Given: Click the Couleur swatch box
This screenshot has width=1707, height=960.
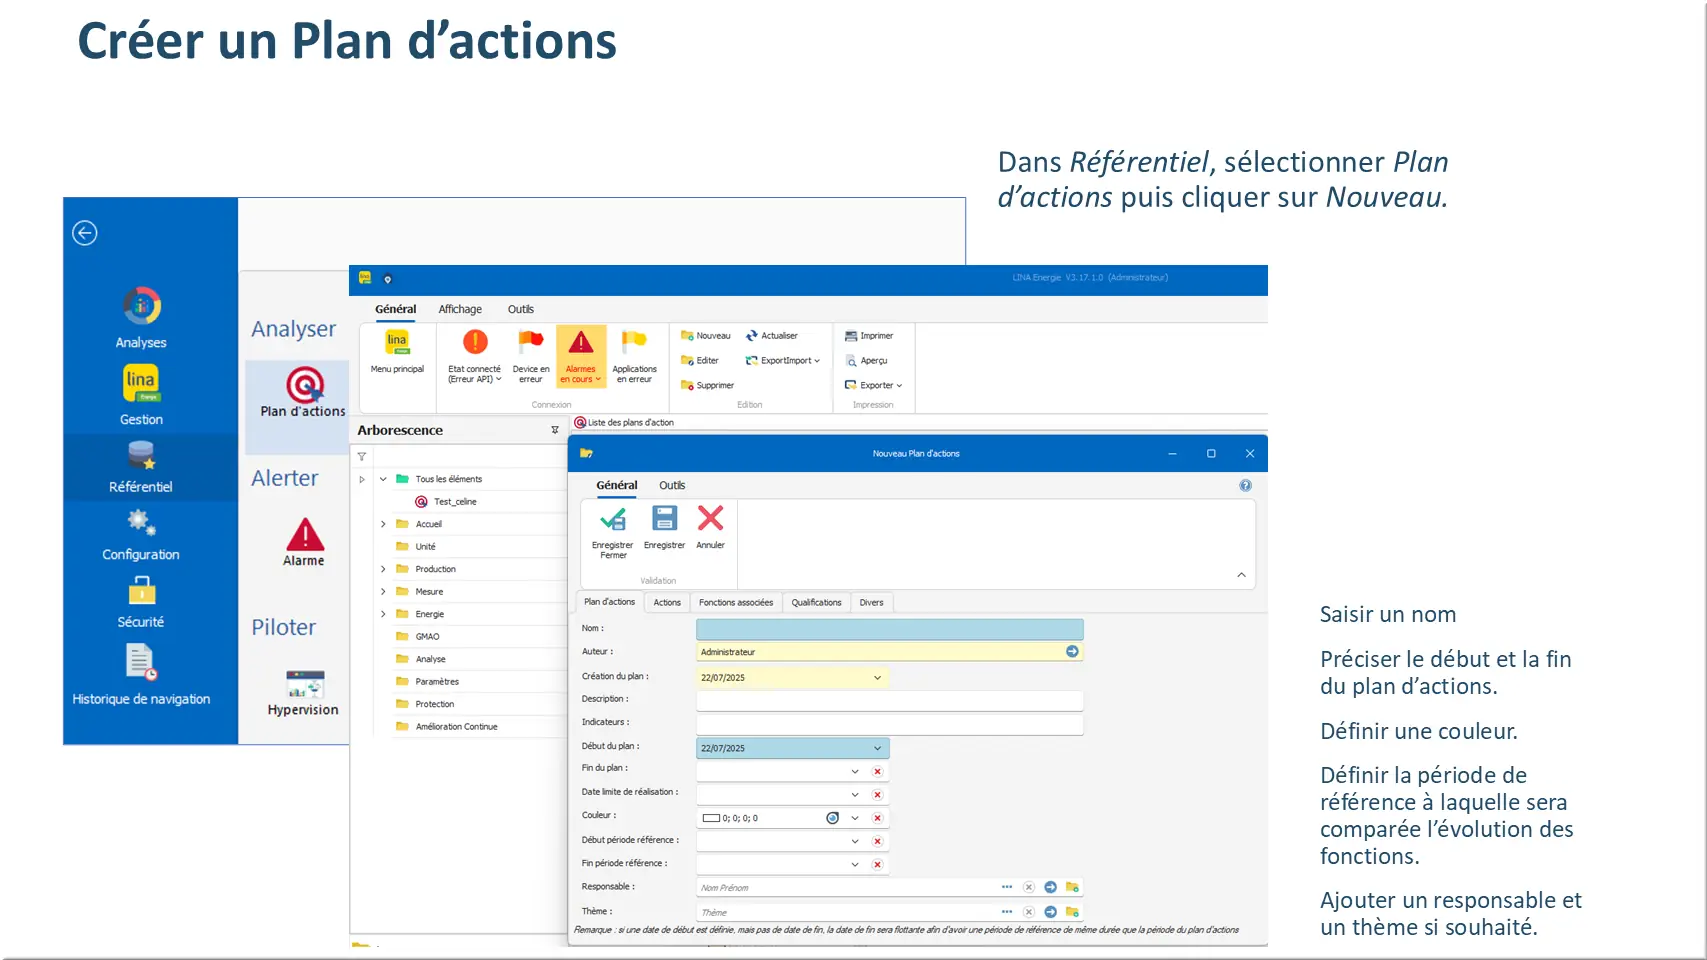Looking at the screenshot, I should (x=711, y=818).
